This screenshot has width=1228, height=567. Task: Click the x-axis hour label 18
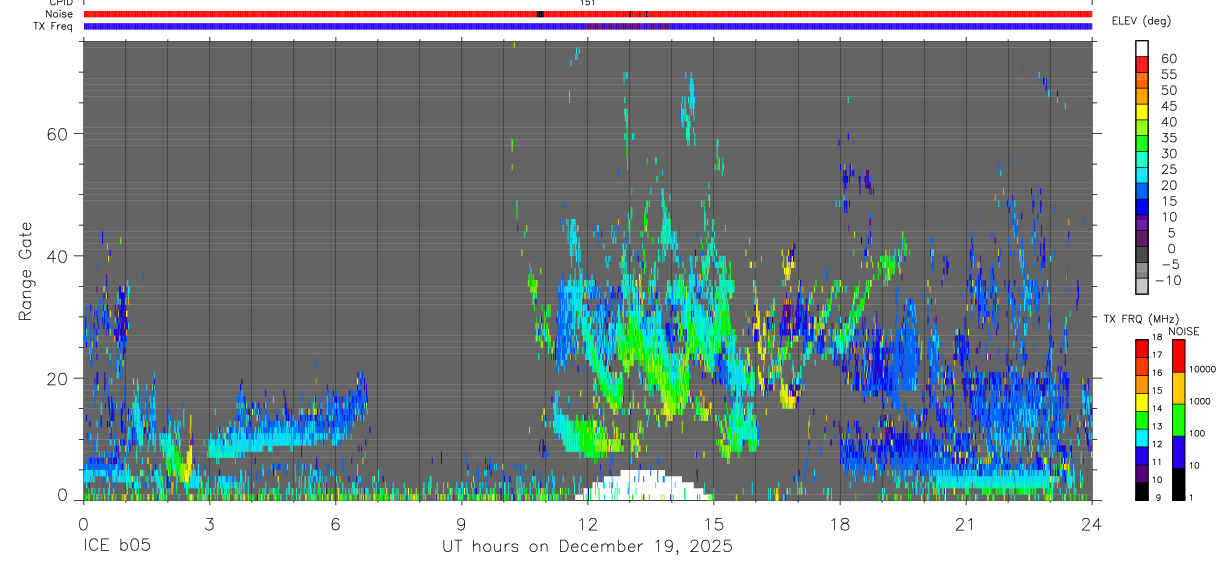tap(840, 523)
